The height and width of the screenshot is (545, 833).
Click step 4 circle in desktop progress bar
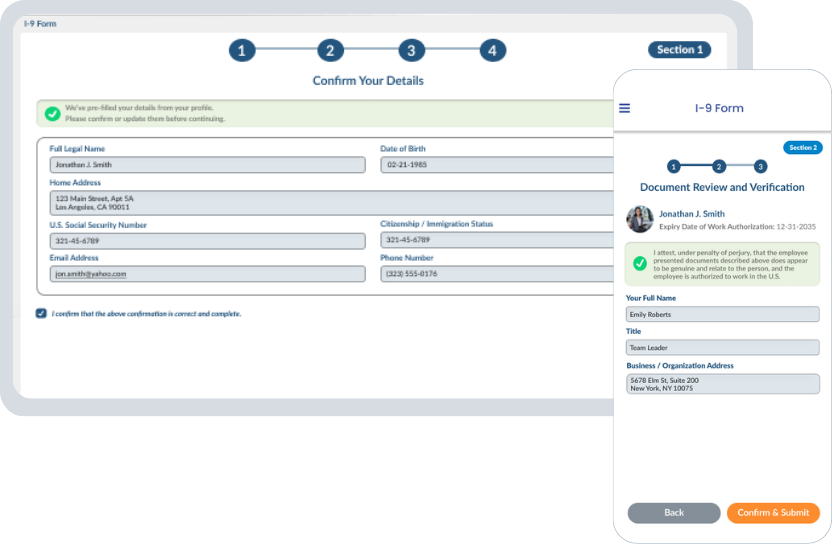492,50
